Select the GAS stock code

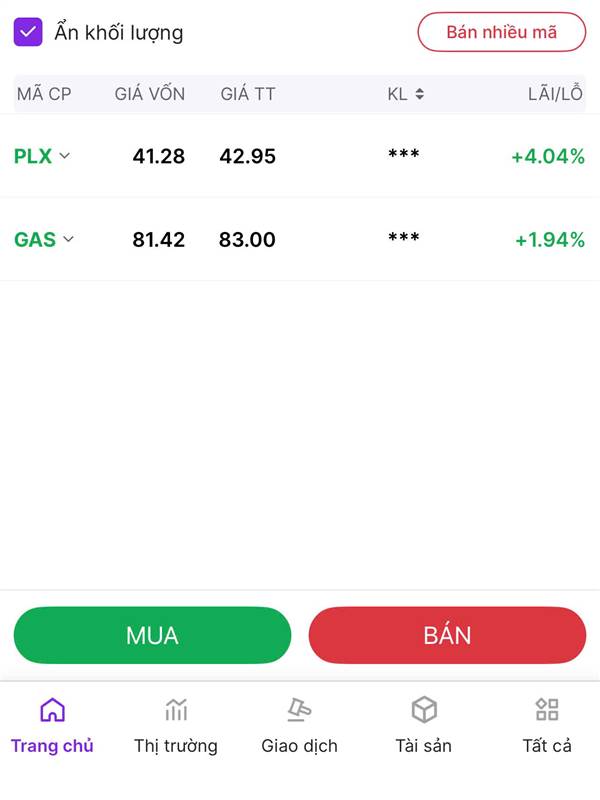tap(35, 239)
